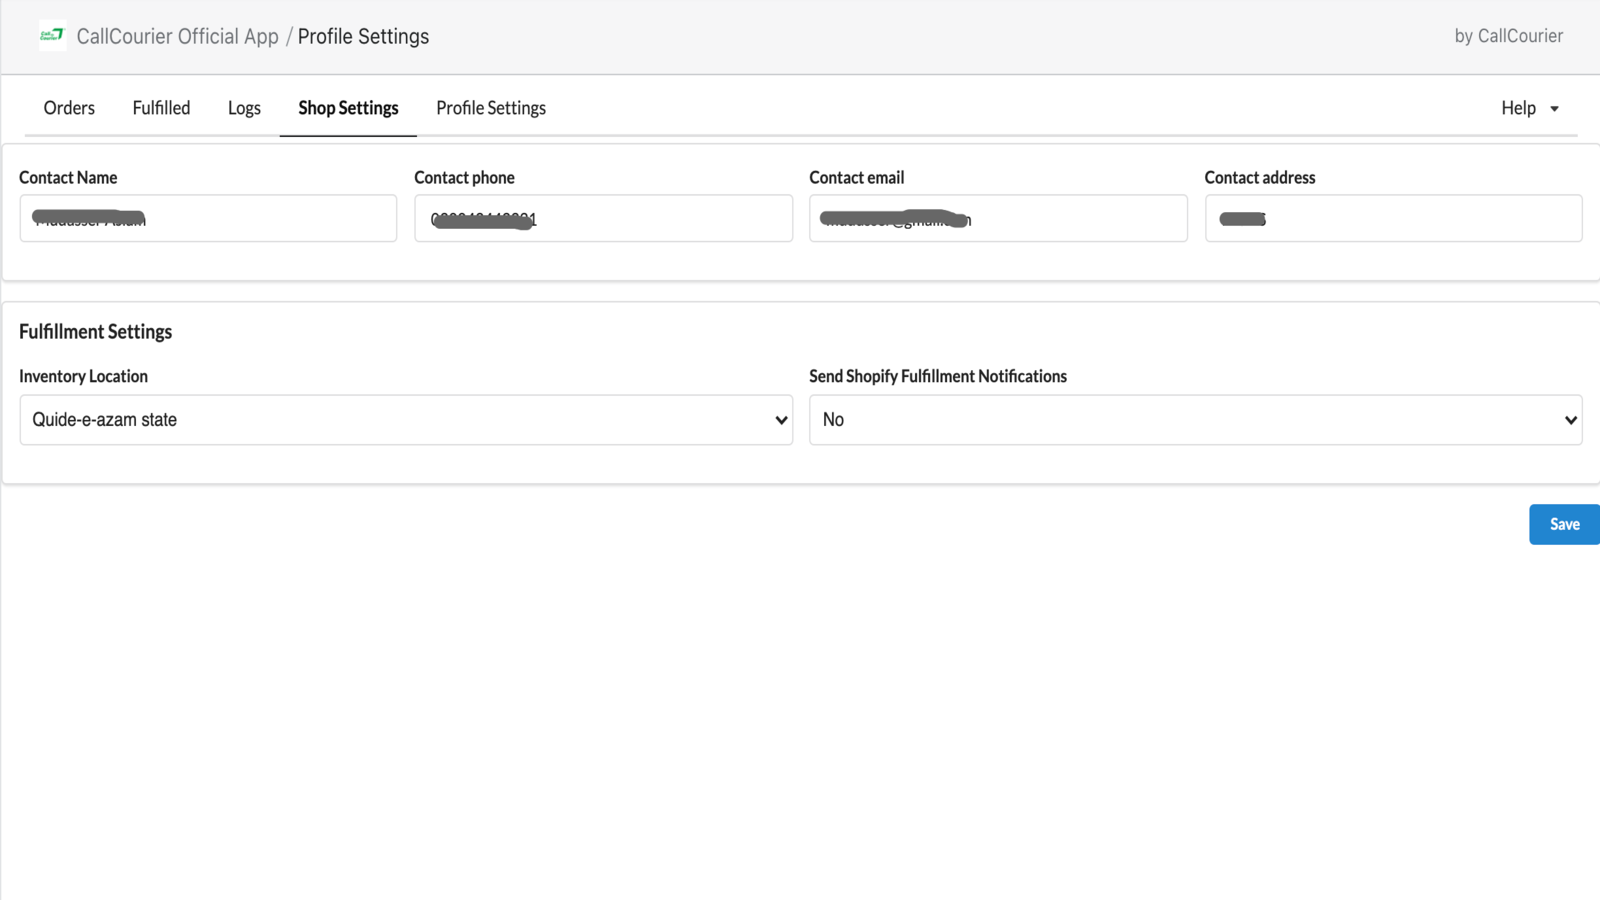
Task: Open CallCourier Official App breadcrumb link
Action: click(x=179, y=36)
